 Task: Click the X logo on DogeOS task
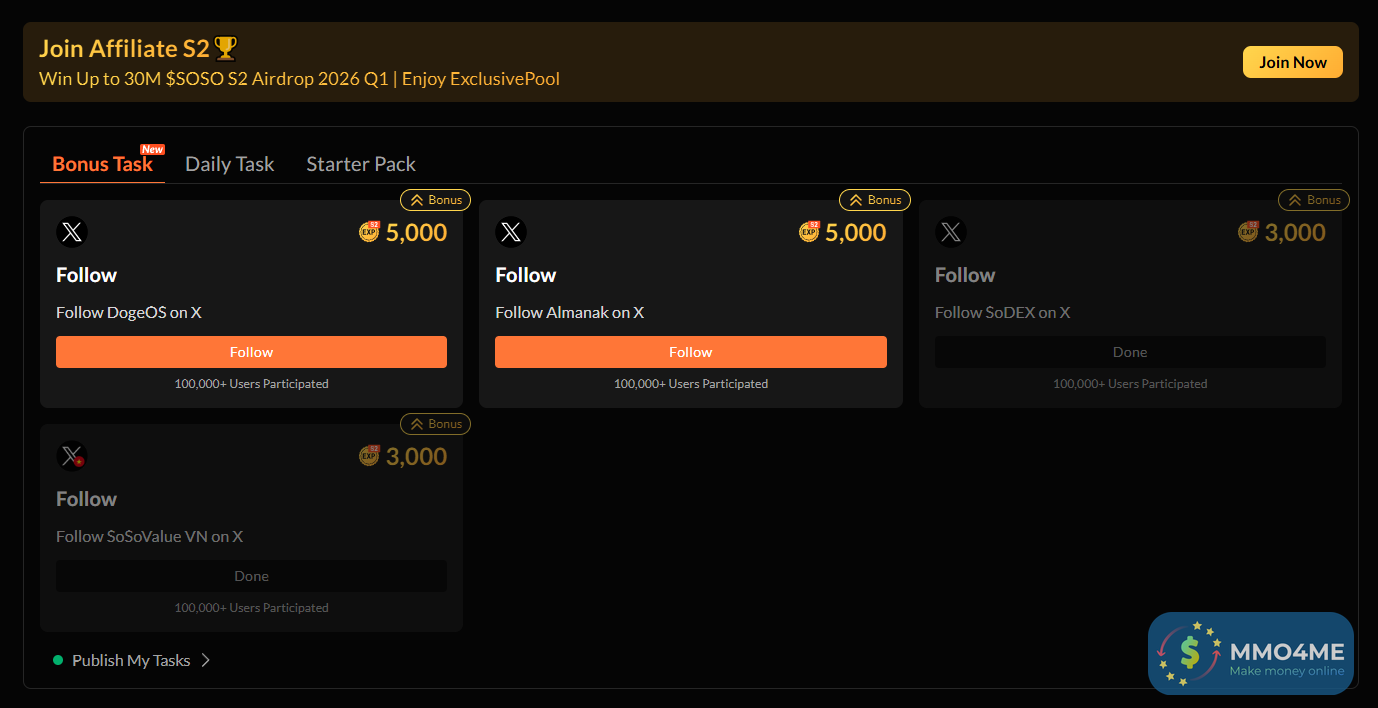[72, 233]
